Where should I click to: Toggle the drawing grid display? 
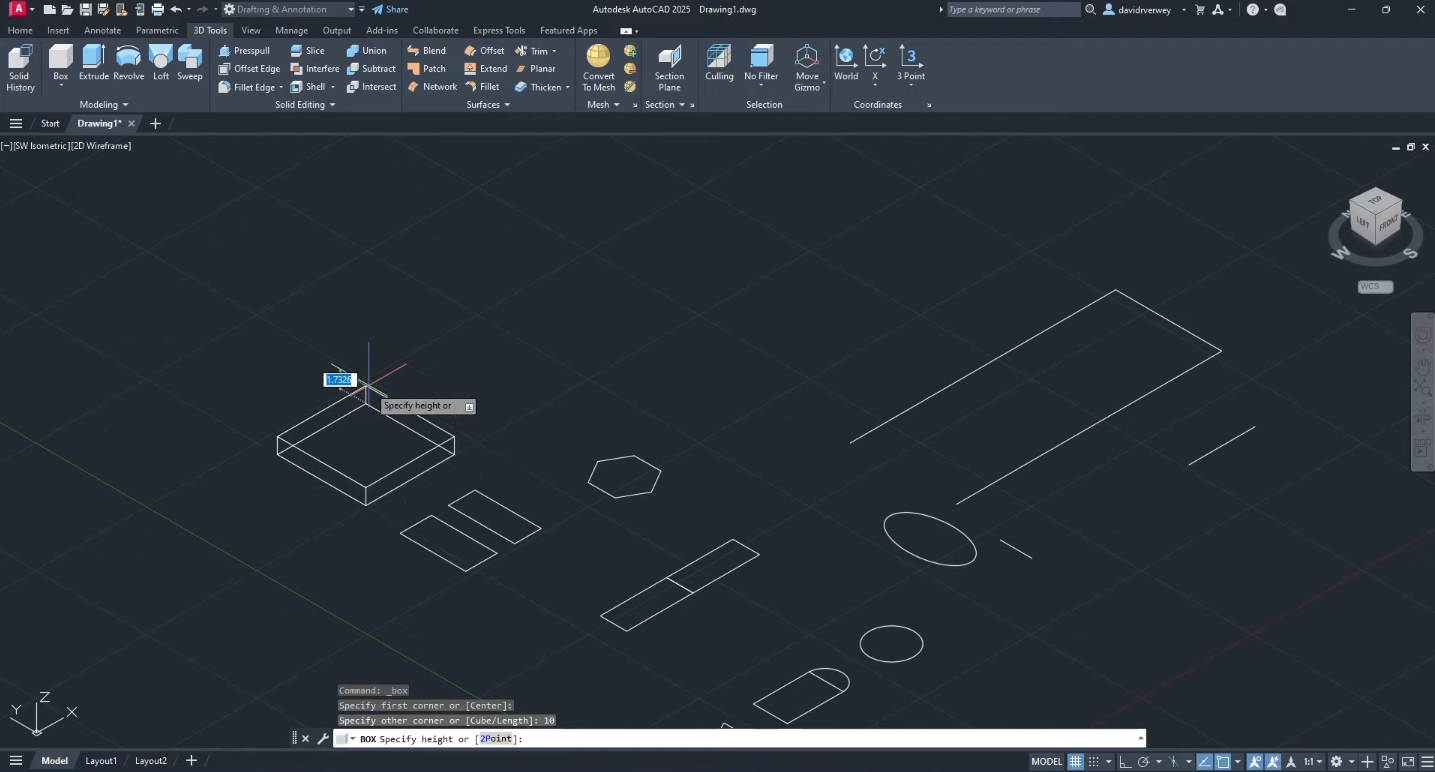click(1075, 761)
